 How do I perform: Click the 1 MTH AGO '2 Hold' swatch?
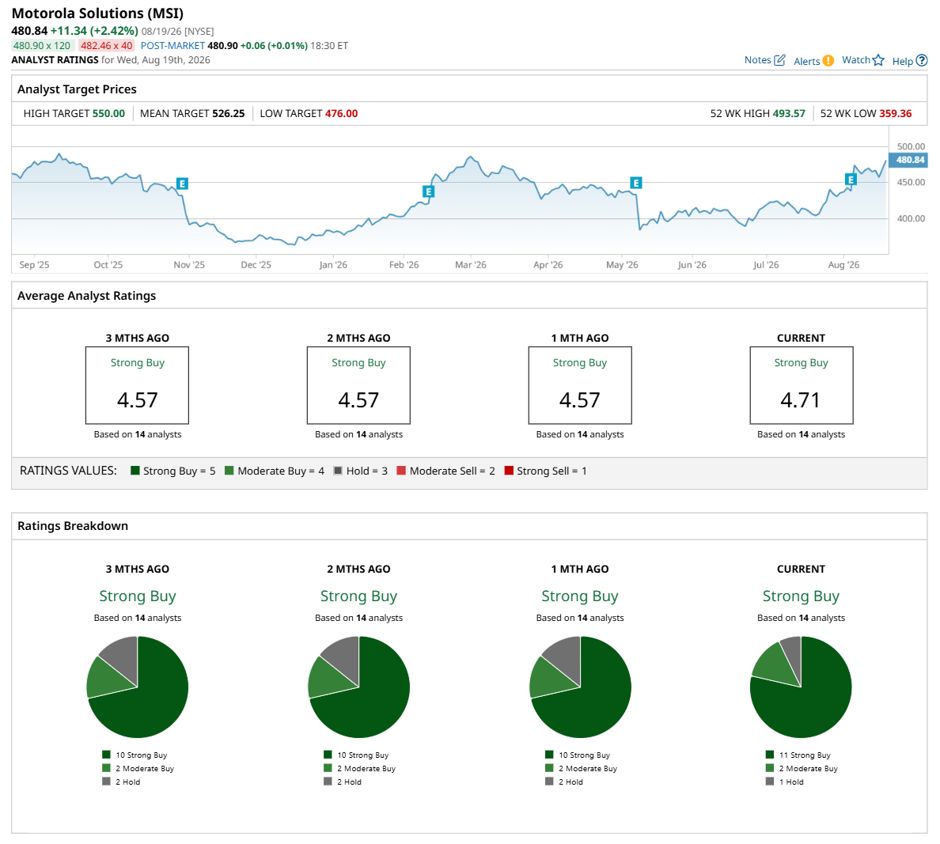click(x=549, y=782)
